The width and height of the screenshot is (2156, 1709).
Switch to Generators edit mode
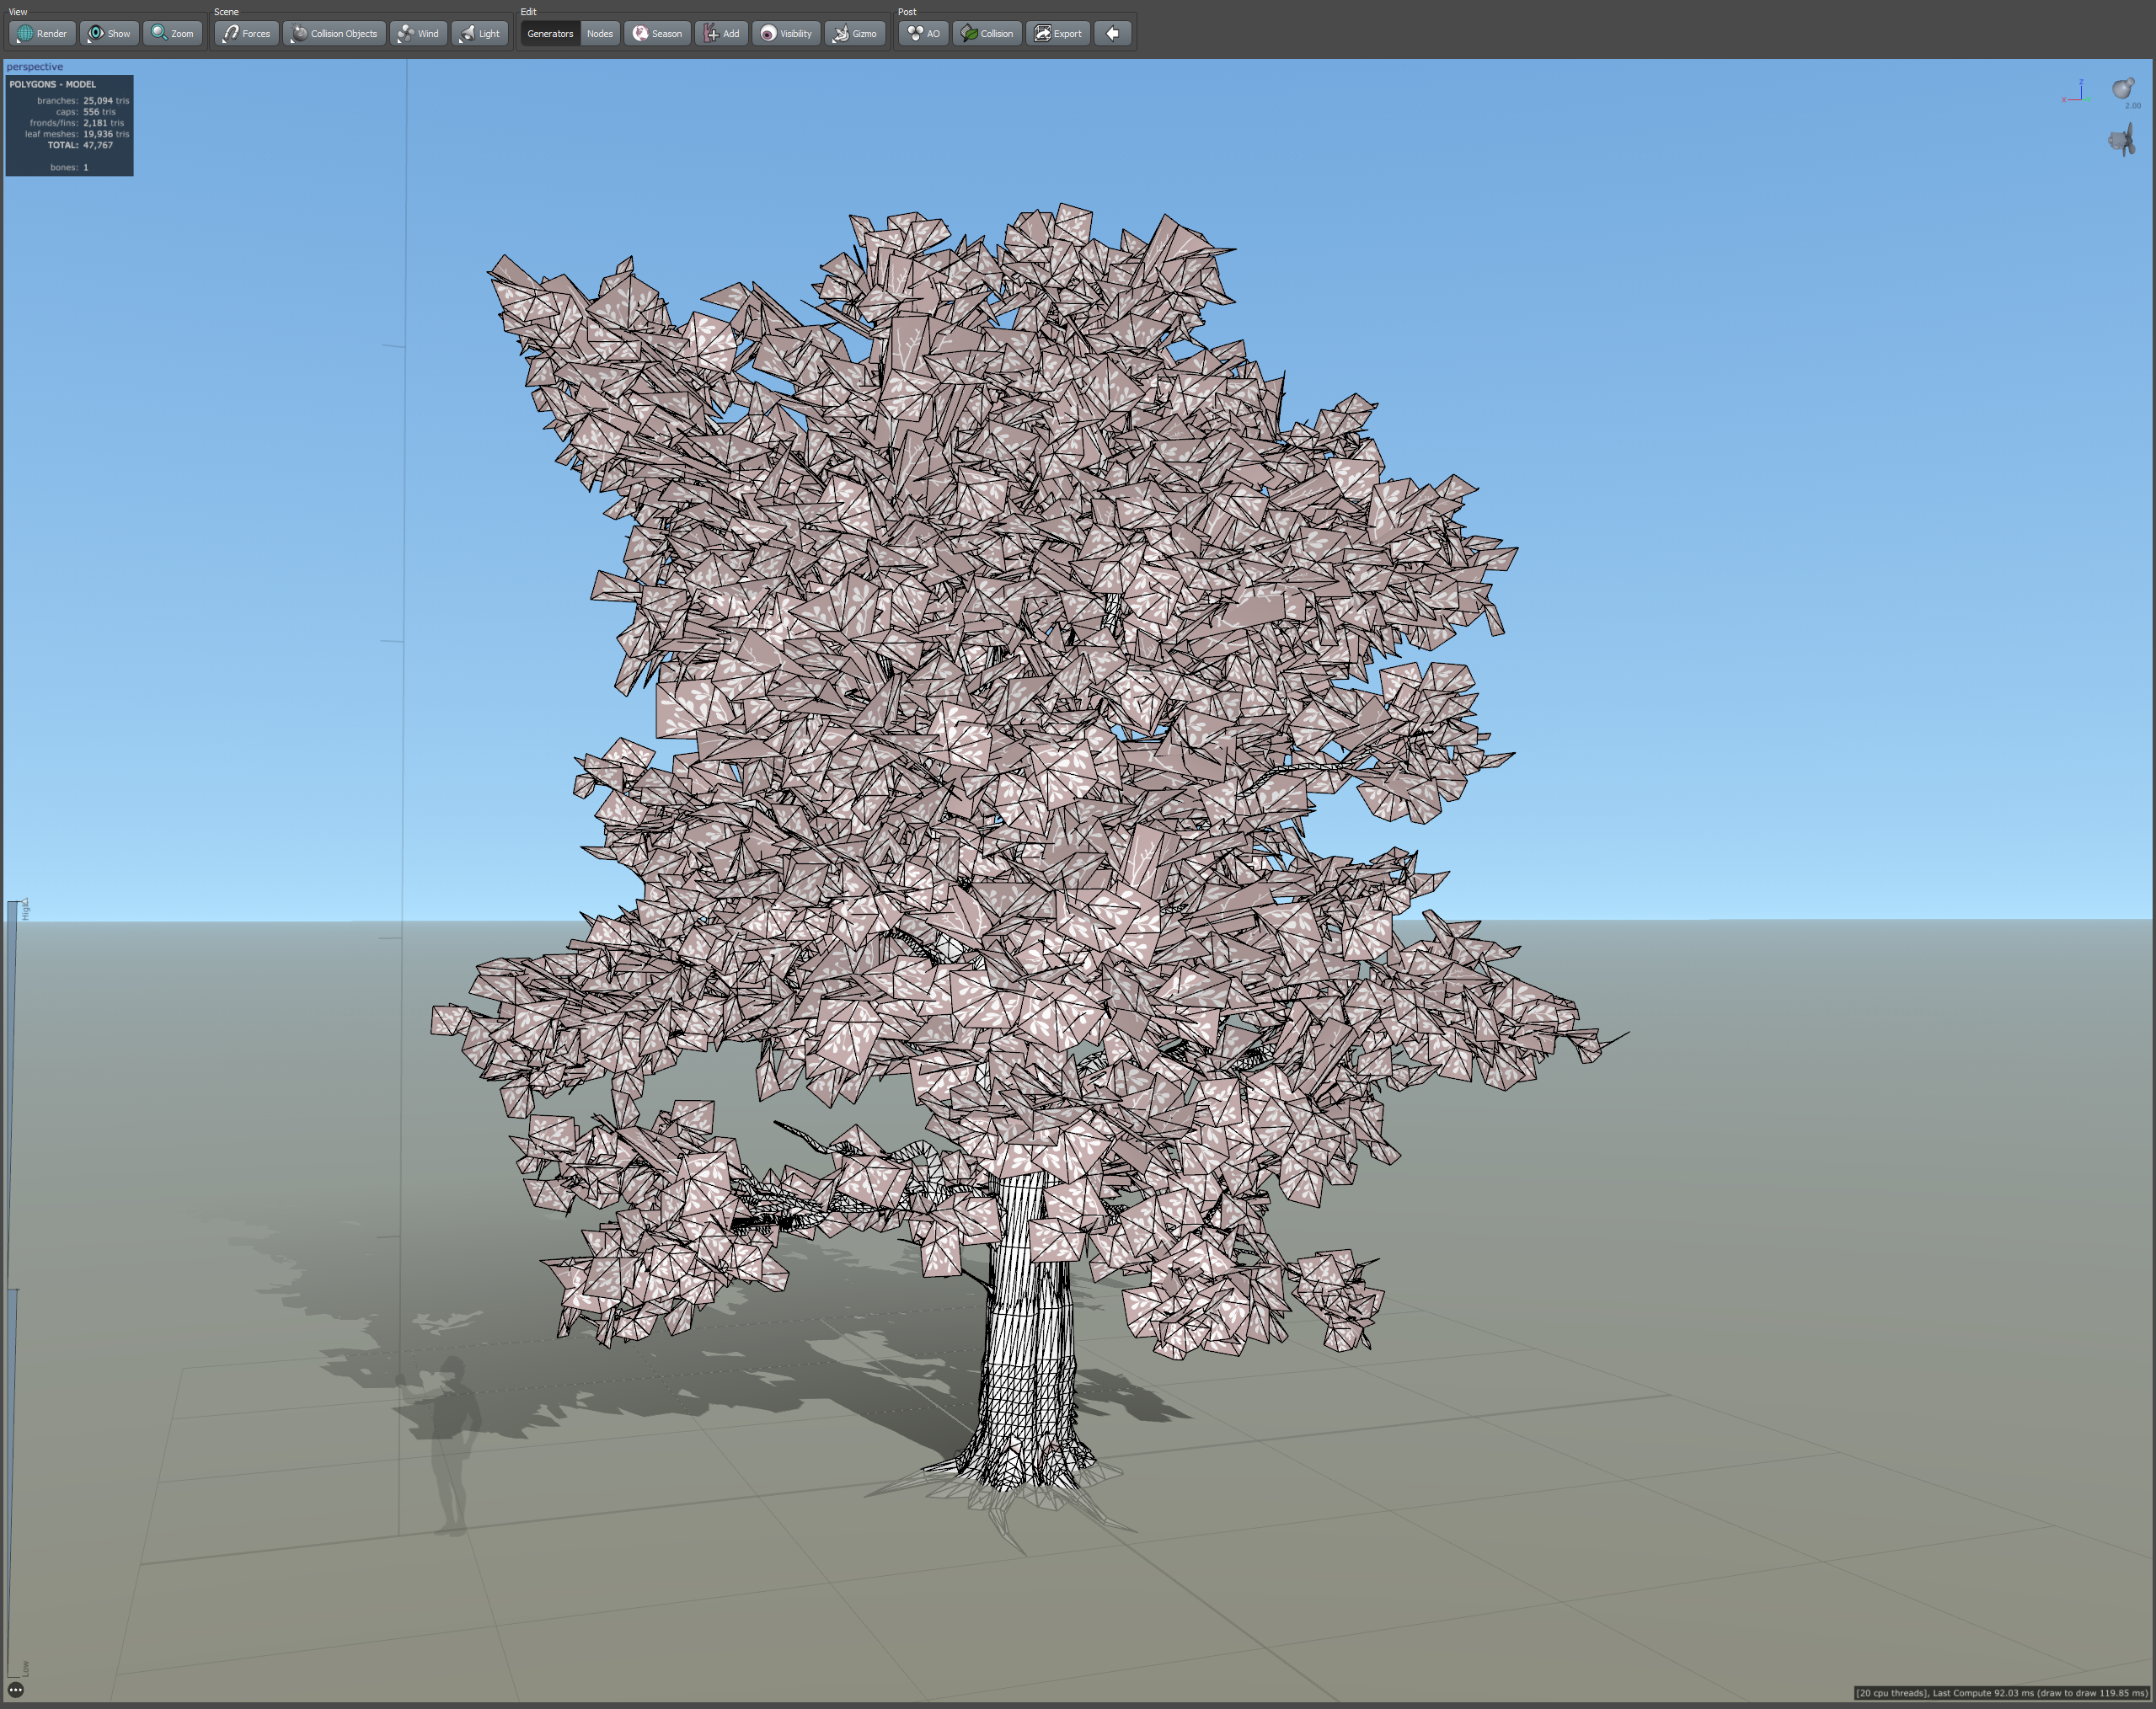pyautogui.click(x=550, y=33)
